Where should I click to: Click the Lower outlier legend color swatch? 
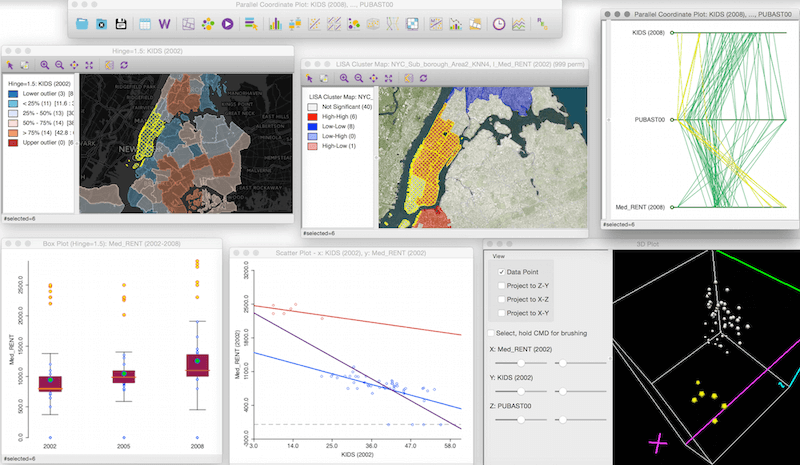[x=11, y=93]
